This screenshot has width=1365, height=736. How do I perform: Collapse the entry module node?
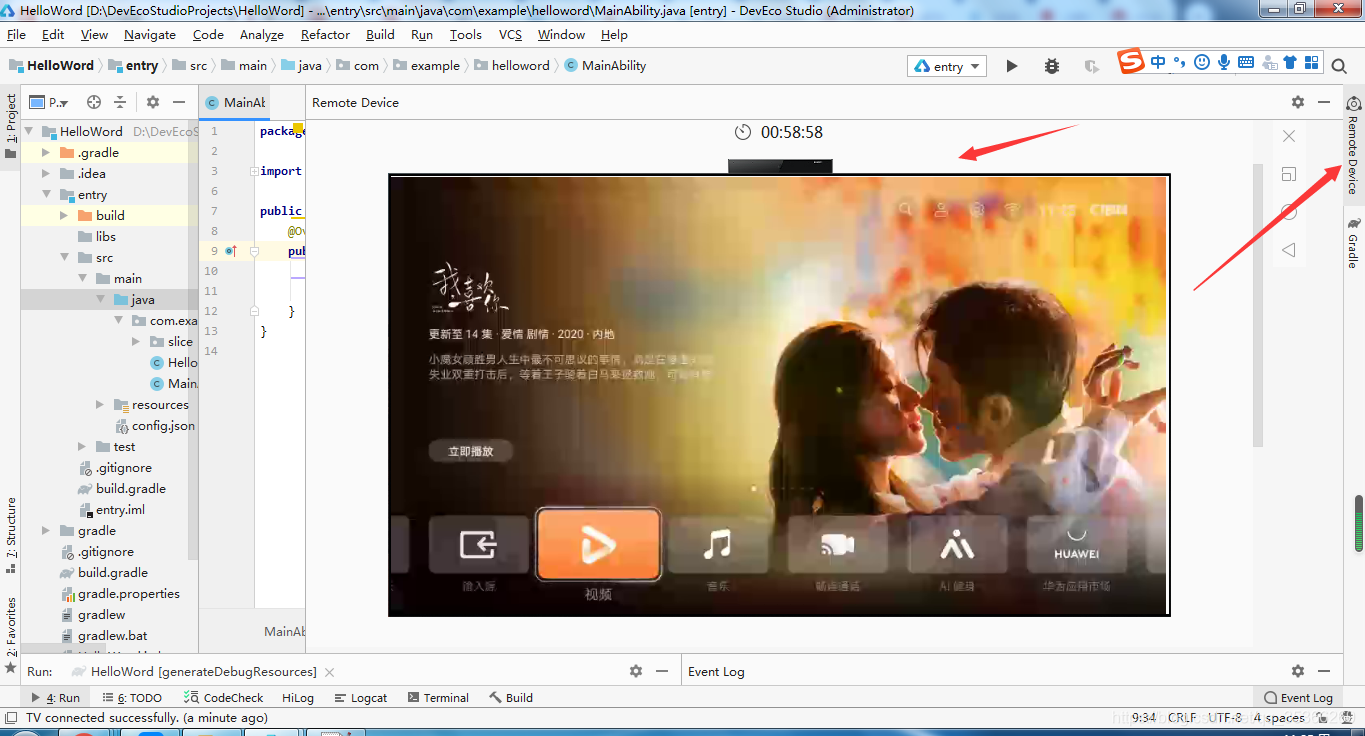[47, 195]
